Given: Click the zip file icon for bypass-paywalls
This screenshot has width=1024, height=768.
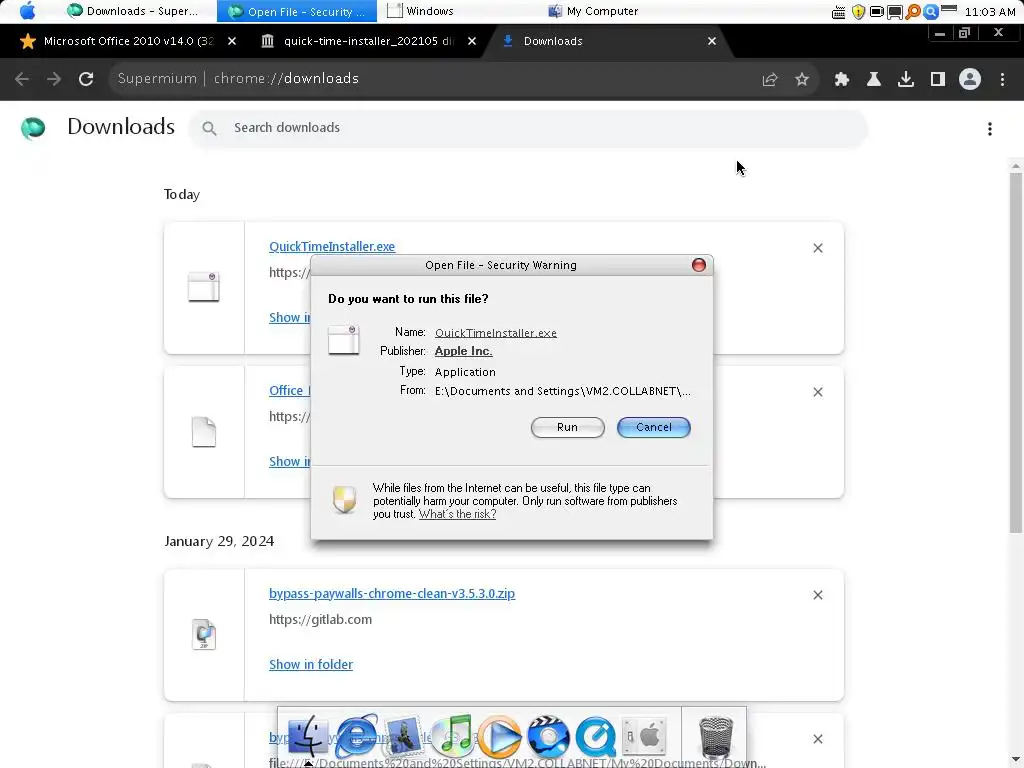Looking at the screenshot, I should click(203, 634).
